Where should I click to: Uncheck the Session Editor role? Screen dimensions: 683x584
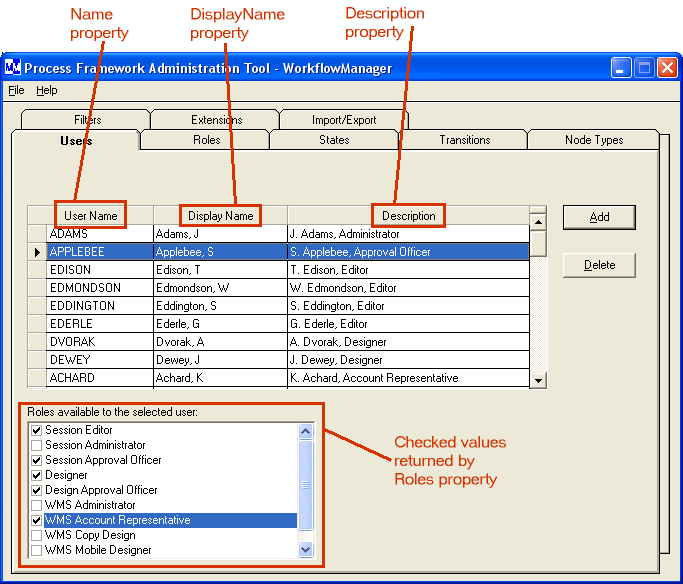click(36, 431)
